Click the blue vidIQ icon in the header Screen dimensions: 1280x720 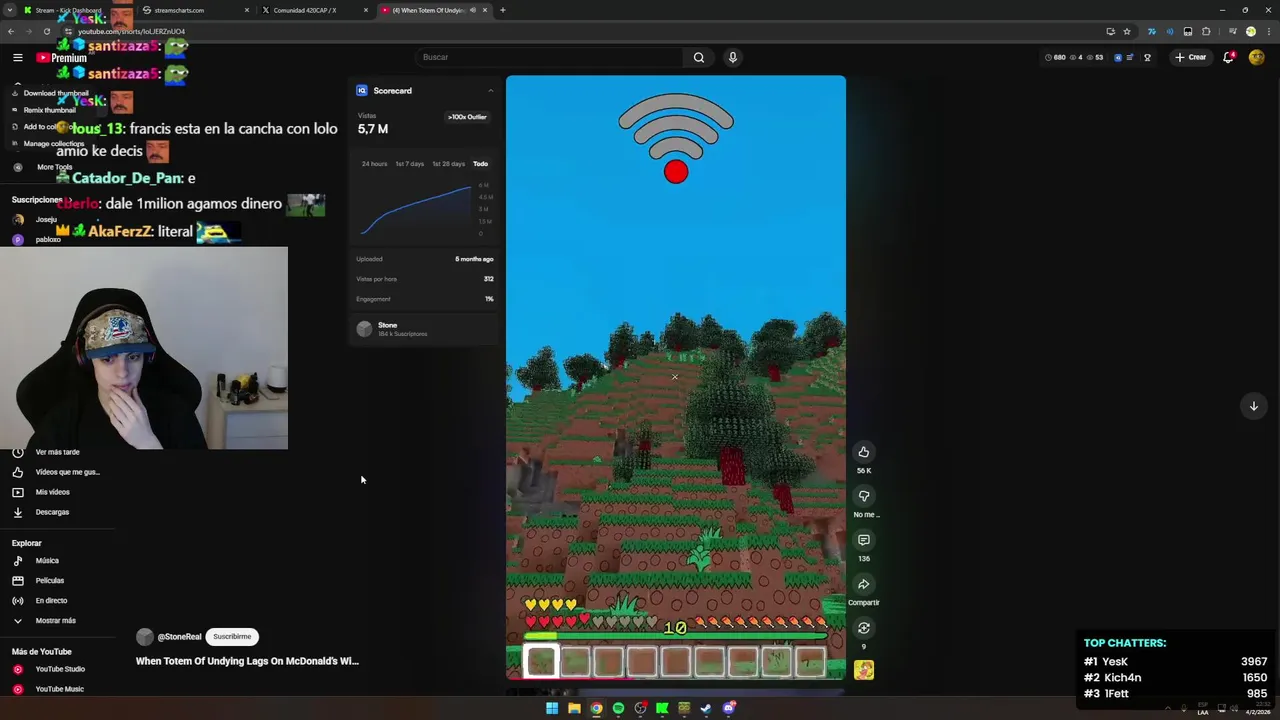[1118, 57]
